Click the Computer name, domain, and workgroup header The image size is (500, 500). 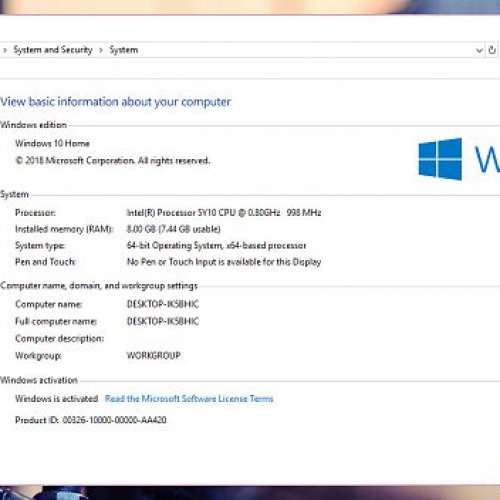(x=99, y=286)
